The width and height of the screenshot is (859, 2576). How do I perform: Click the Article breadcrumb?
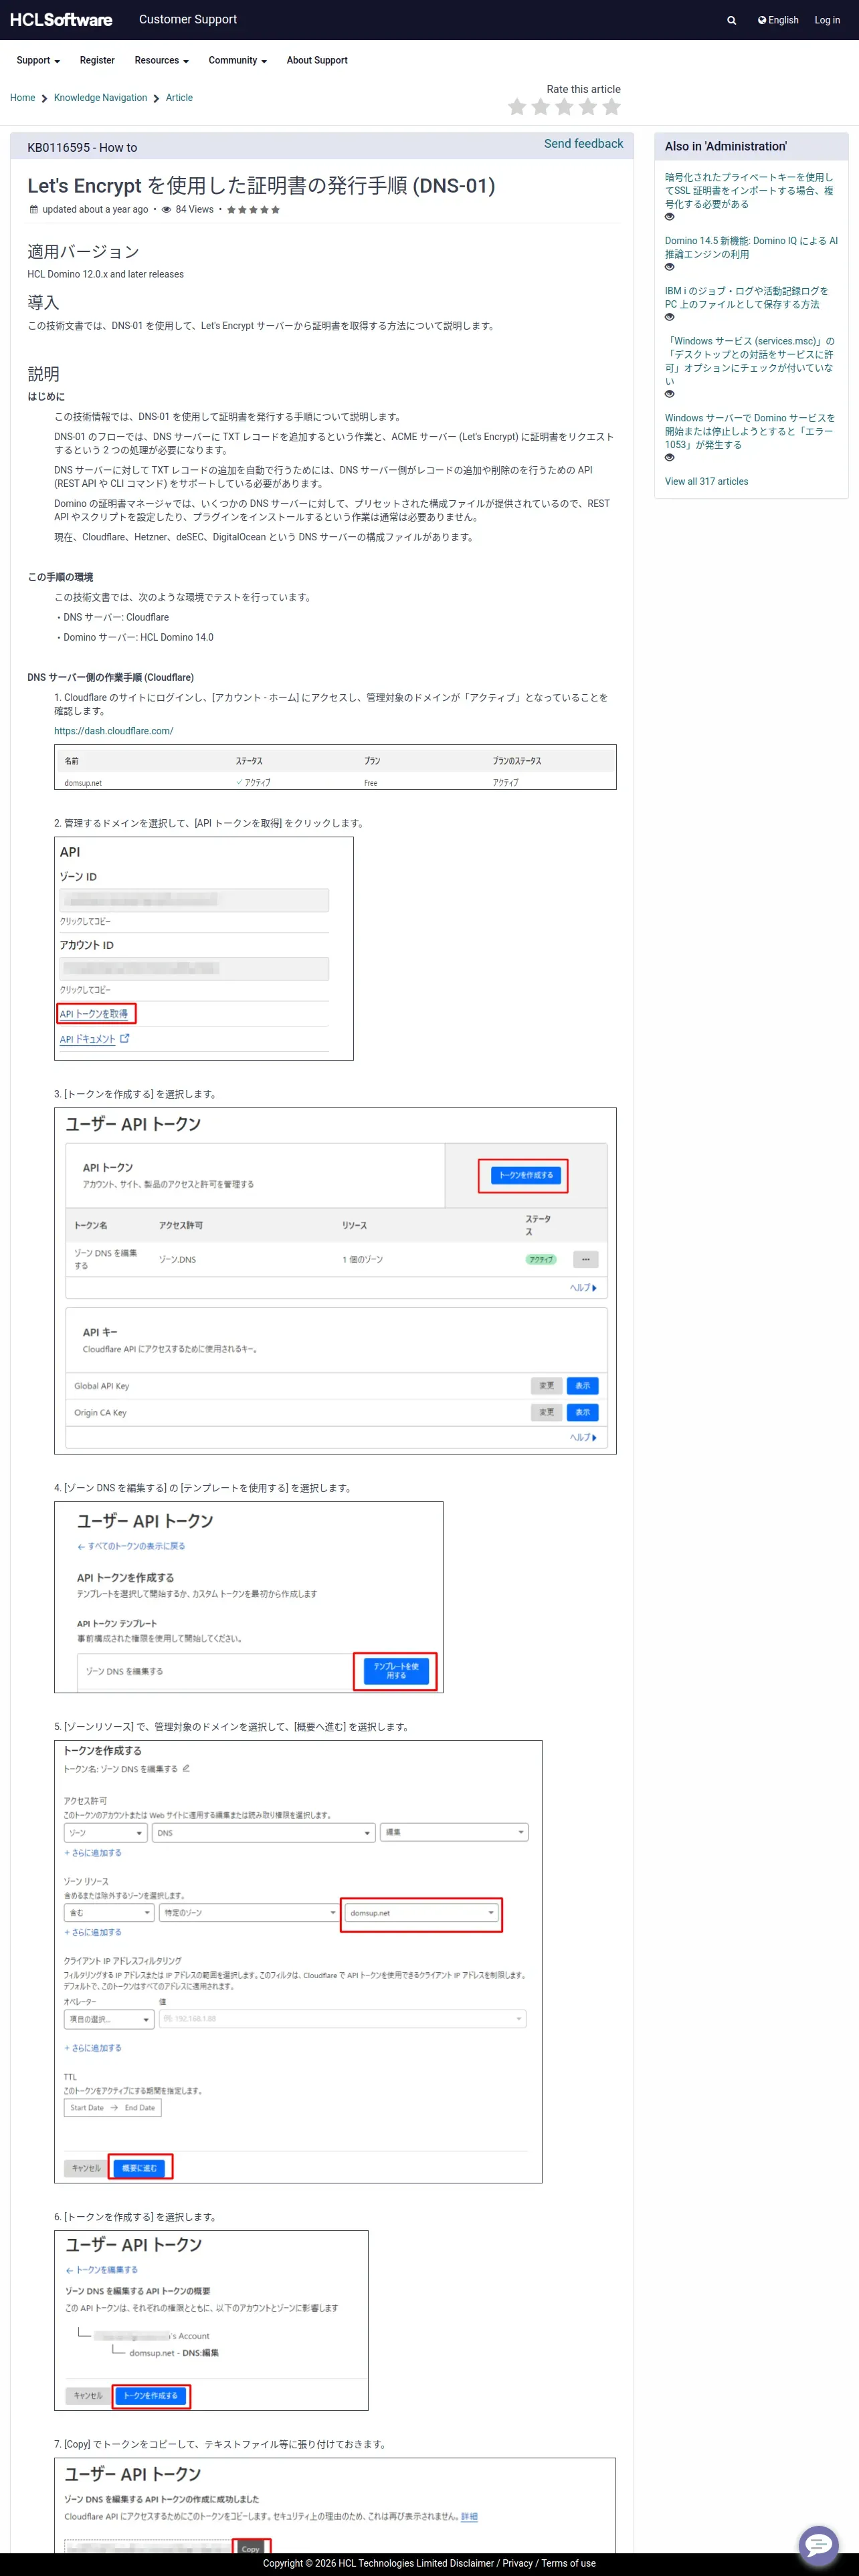179,98
